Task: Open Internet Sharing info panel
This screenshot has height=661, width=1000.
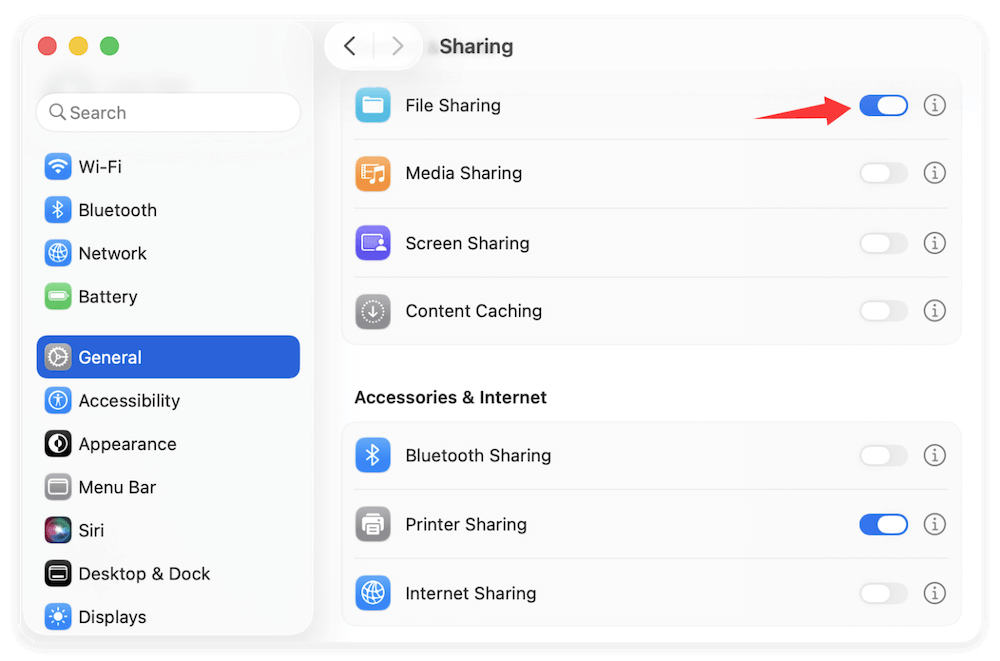Action: click(934, 593)
